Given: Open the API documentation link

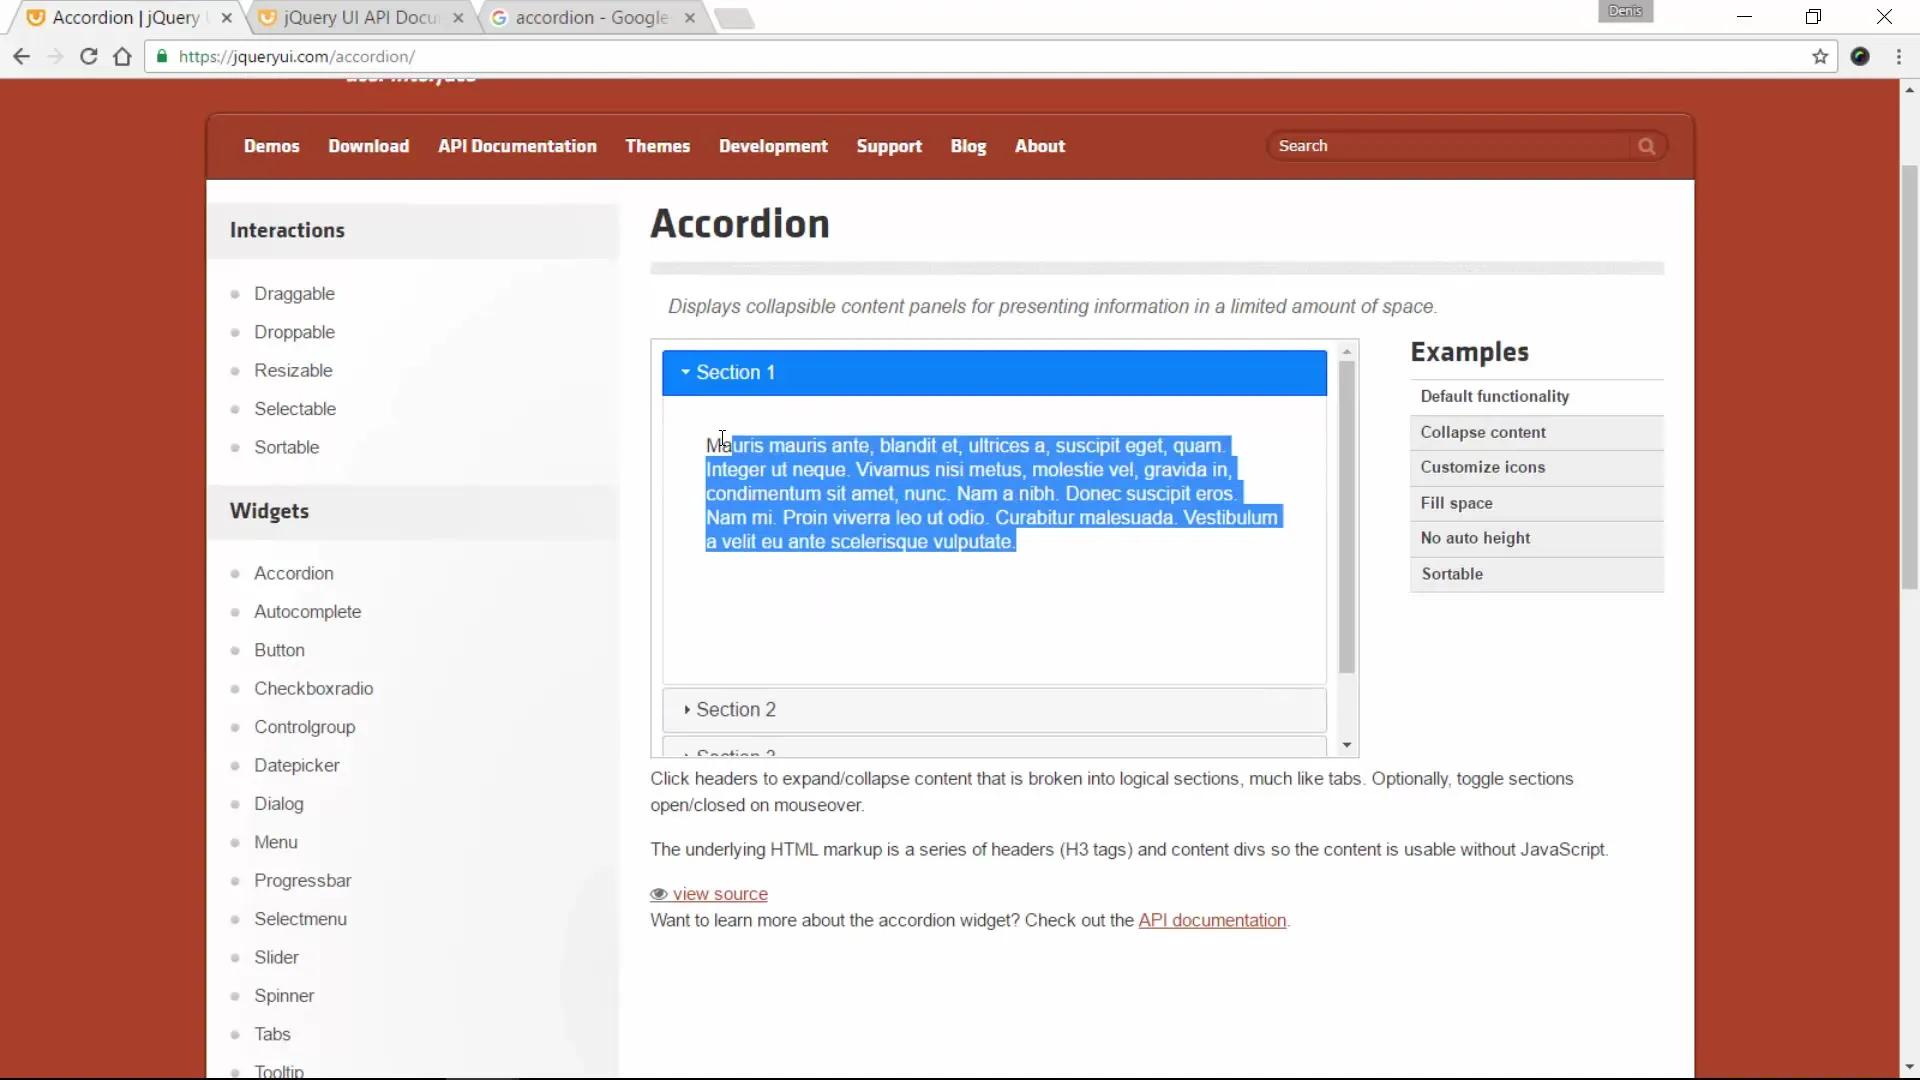Looking at the screenshot, I should 1212,921.
